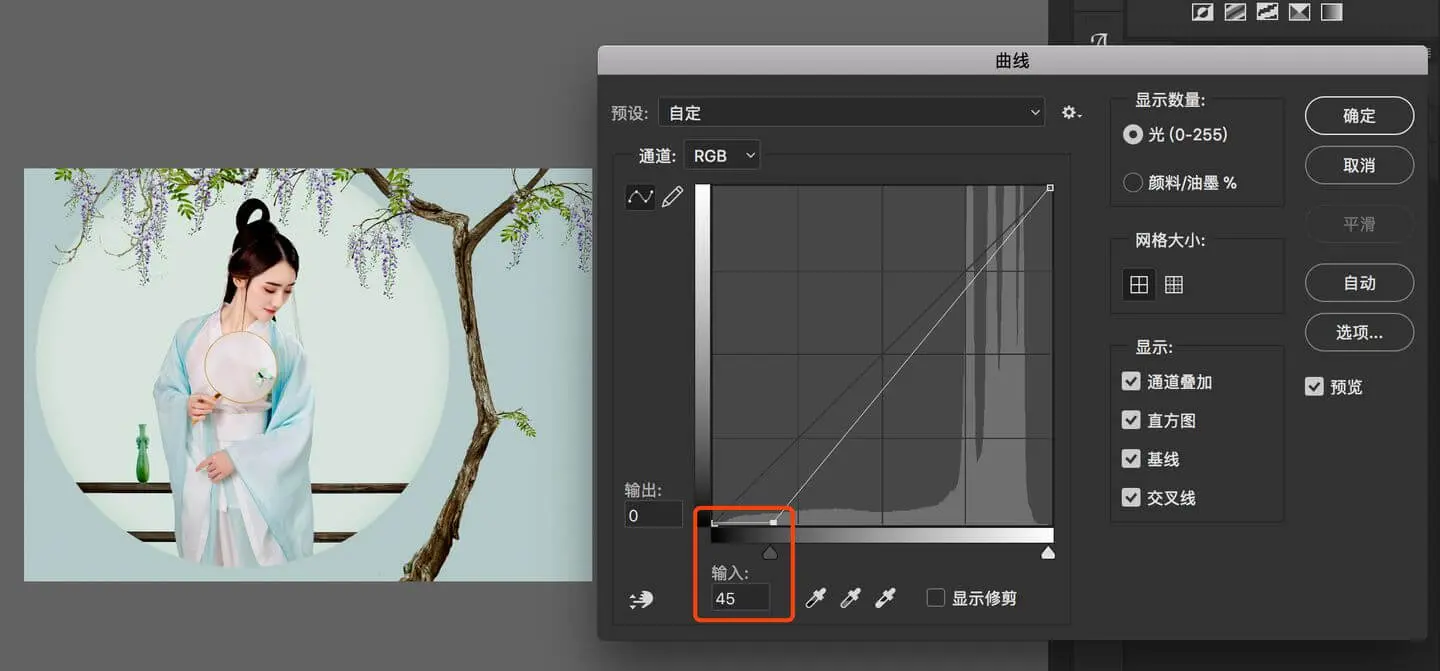The image size is (1440, 671).
Task: Open the 通道 RGB channel dropdown
Action: pos(722,155)
